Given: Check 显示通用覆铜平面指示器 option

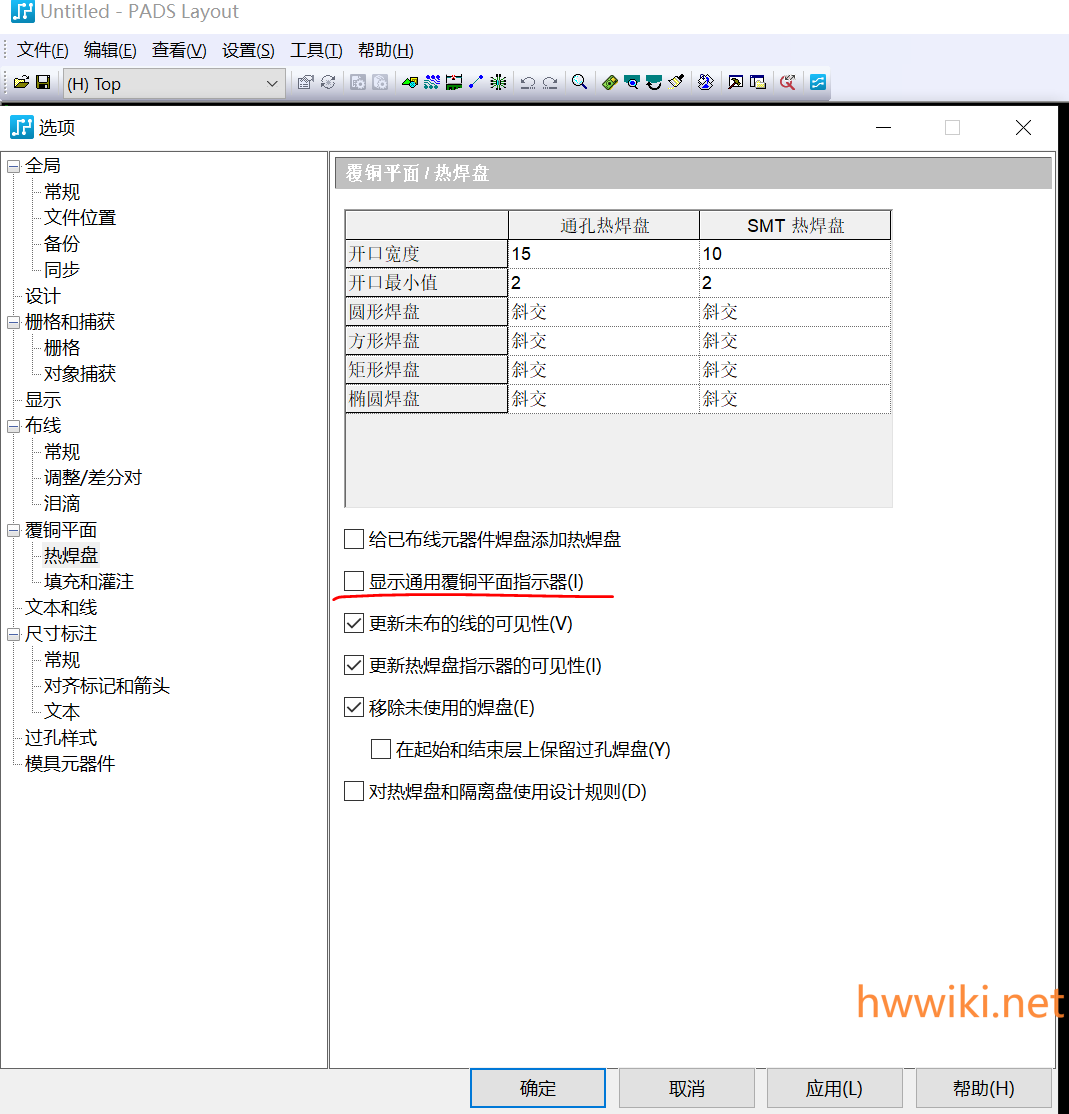Looking at the screenshot, I should coord(354,581).
